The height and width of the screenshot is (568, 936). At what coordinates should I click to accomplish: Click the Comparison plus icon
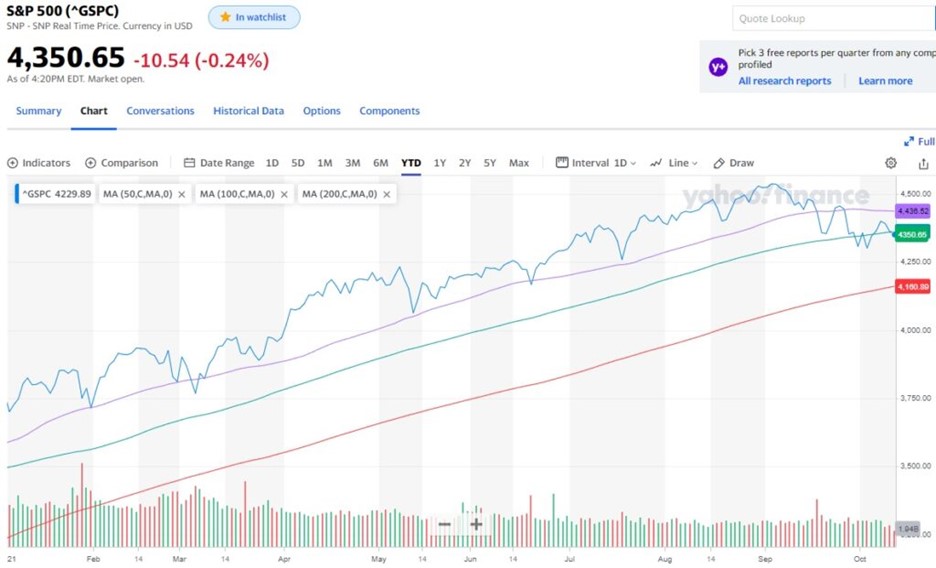click(x=91, y=163)
